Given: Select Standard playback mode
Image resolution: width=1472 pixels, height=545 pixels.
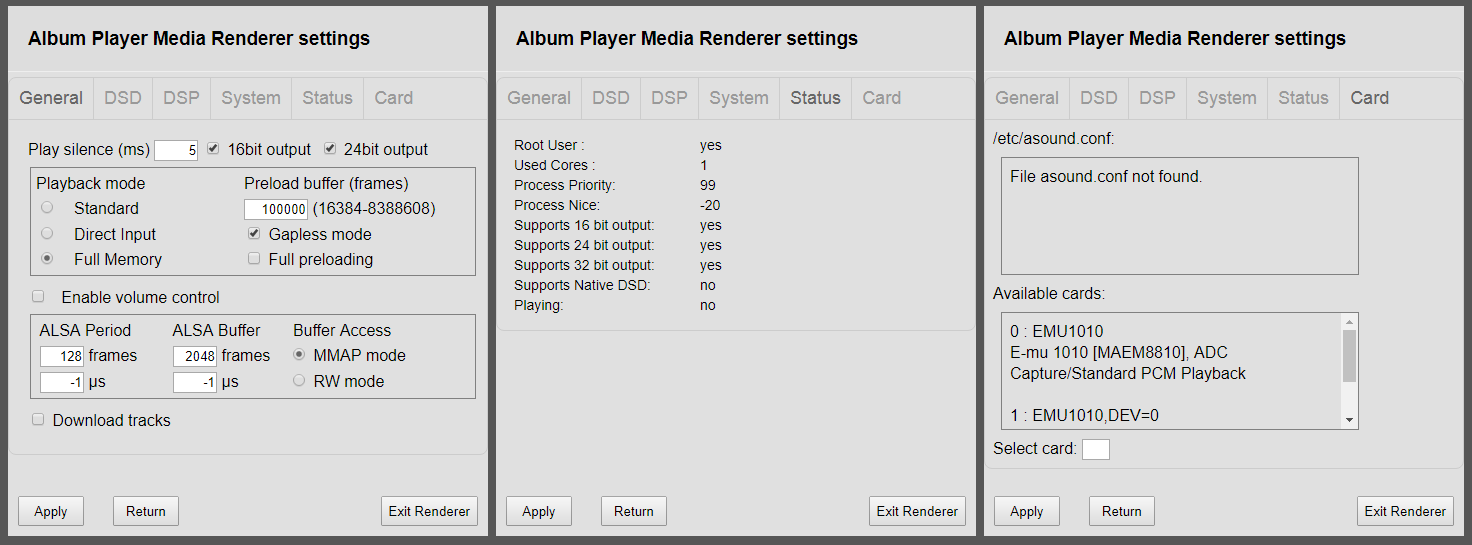Looking at the screenshot, I should click(x=47, y=208).
